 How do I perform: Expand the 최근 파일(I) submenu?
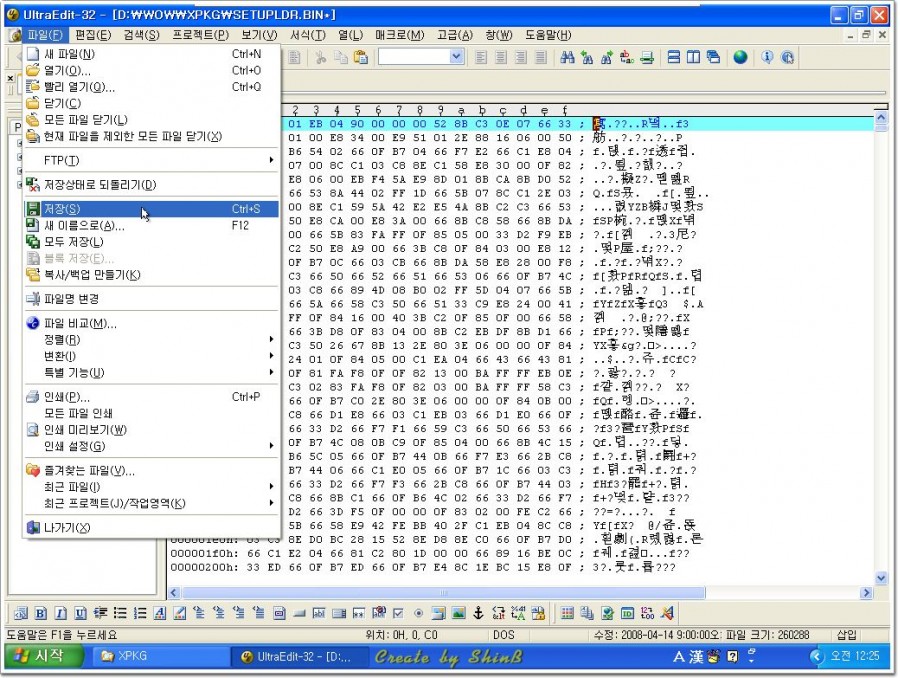152,487
